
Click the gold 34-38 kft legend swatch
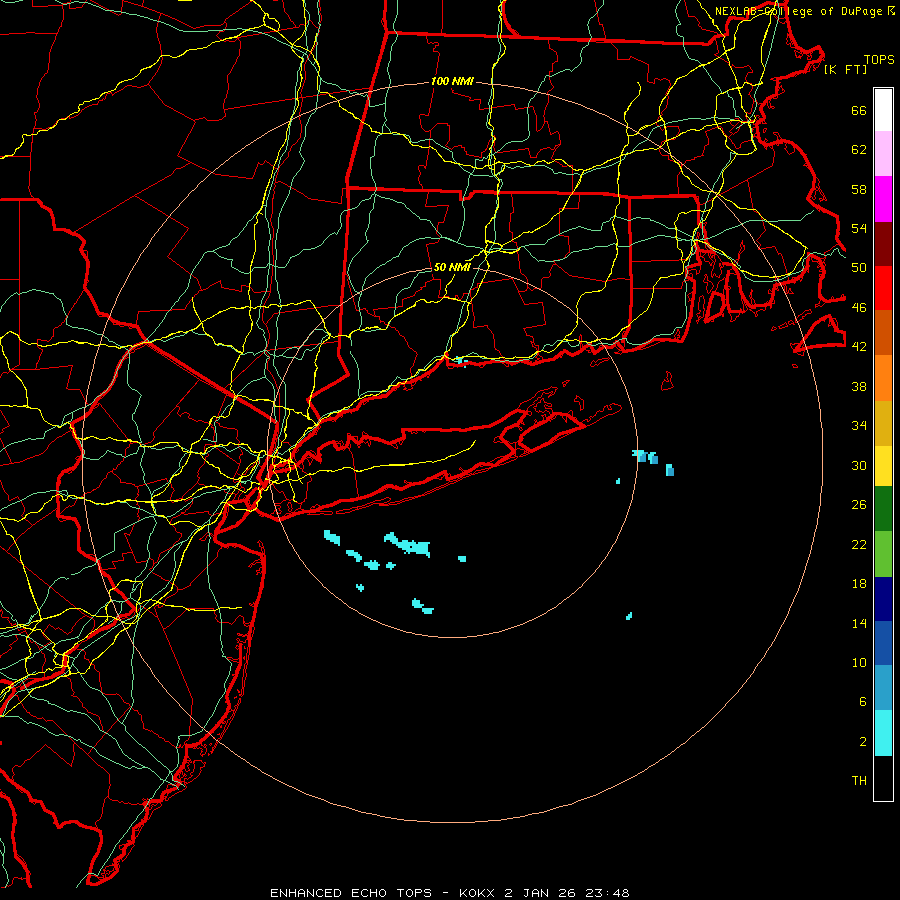click(x=883, y=423)
